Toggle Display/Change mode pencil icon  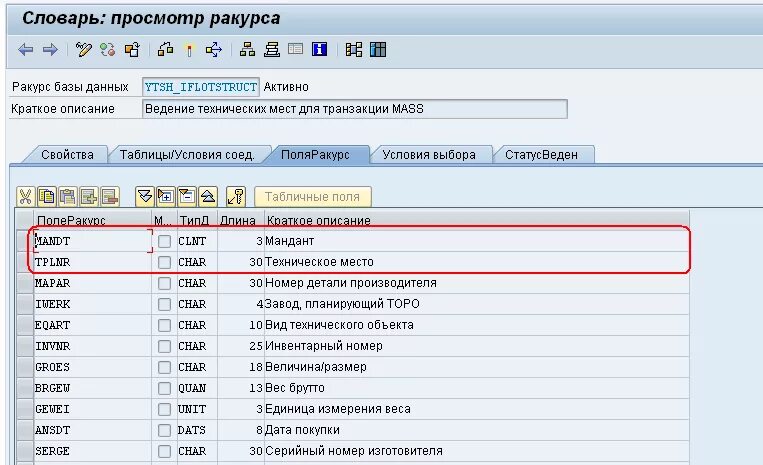[x=84, y=50]
